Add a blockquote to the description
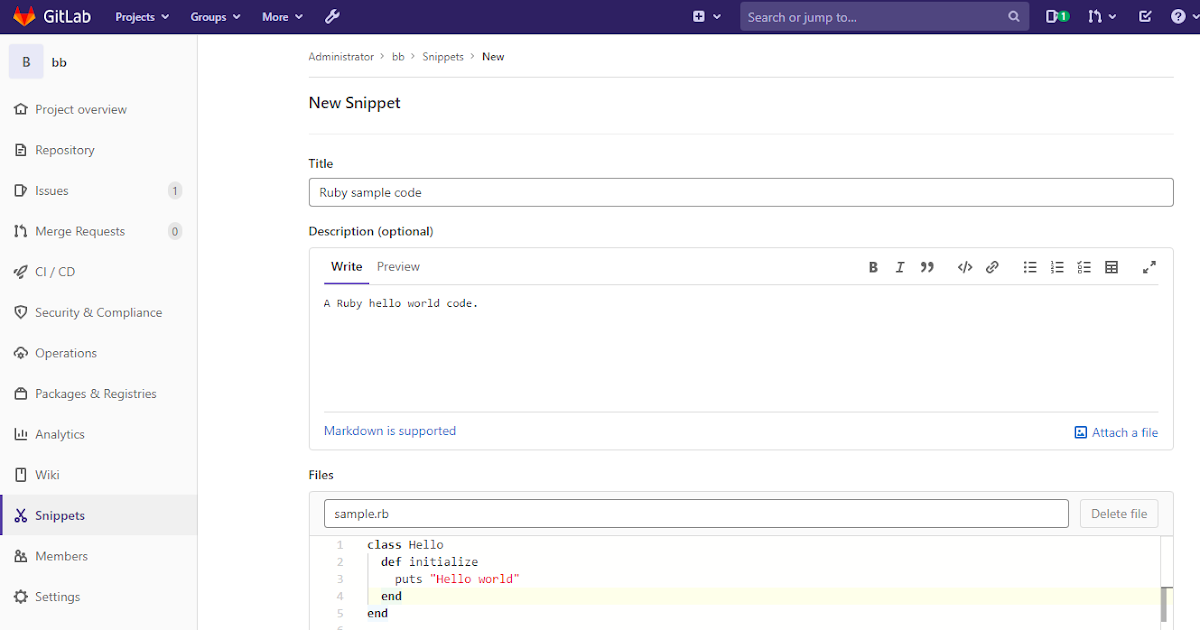Screen dimensions: 1200x630 [x=927, y=267]
